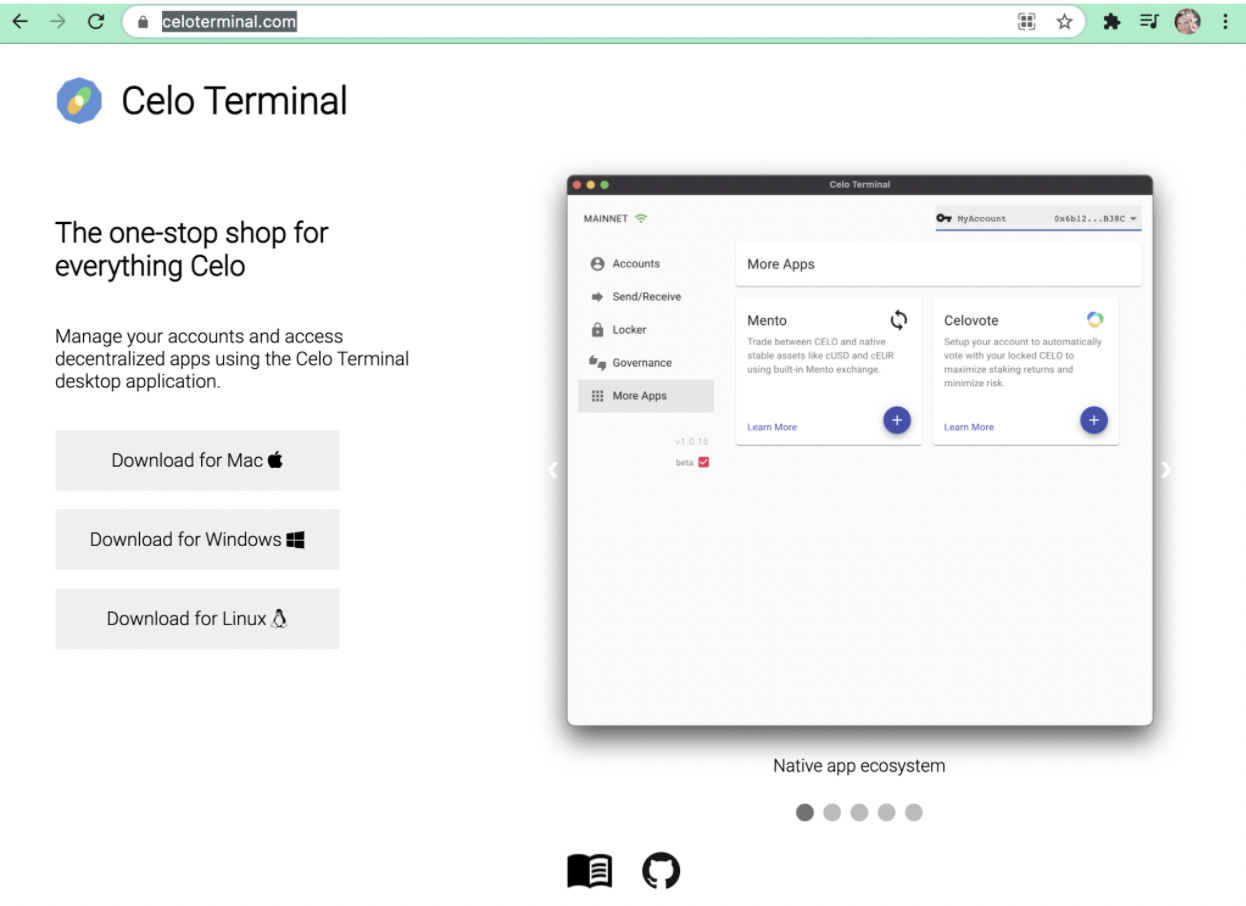The width and height of the screenshot is (1246, 906).
Task: Select the first carousel dot
Action: (x=805, y=812)
